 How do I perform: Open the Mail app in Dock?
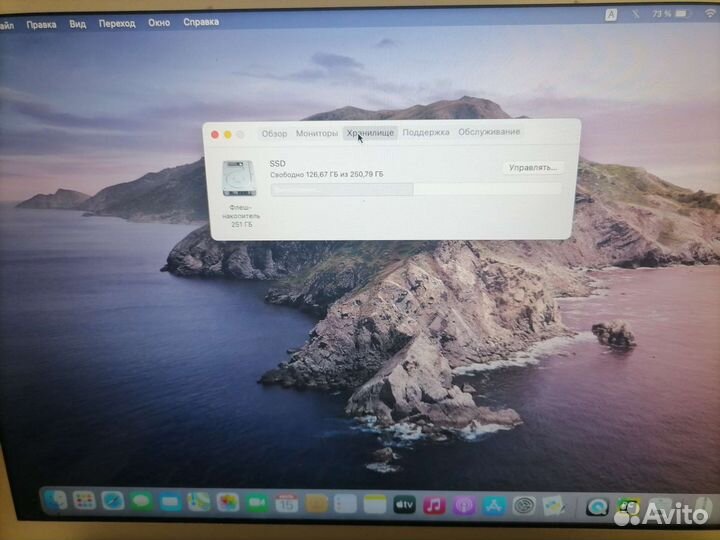tap(170, 502)
